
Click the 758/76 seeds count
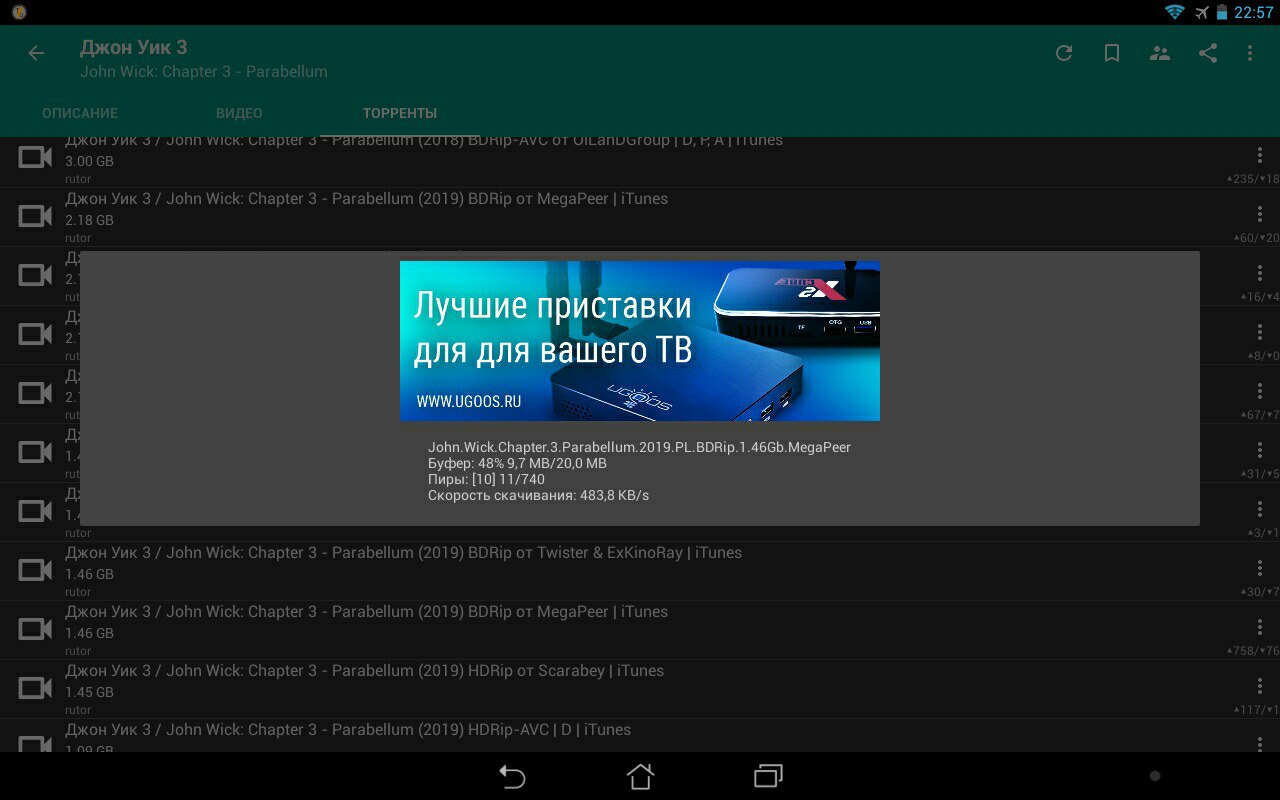pyautogui.click(x=1253, y=651)
